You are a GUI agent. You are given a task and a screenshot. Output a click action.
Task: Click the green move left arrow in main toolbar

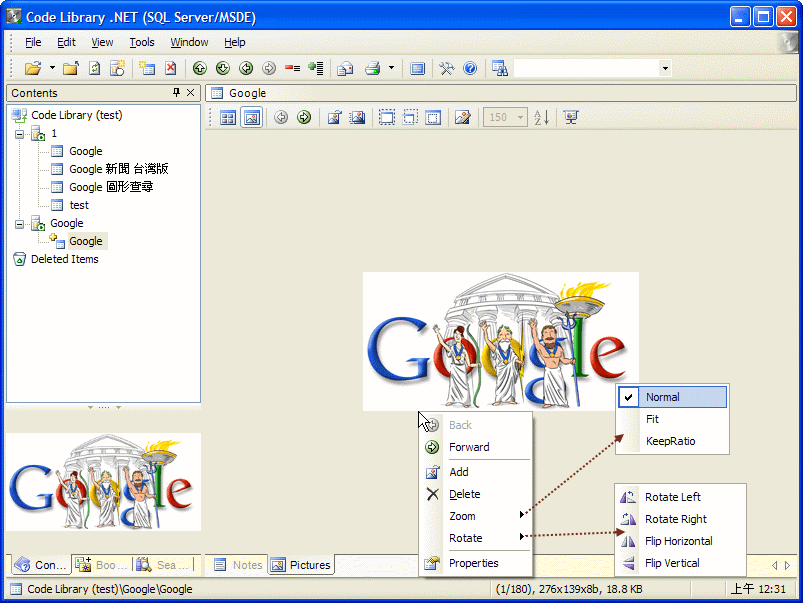[246, 68]
